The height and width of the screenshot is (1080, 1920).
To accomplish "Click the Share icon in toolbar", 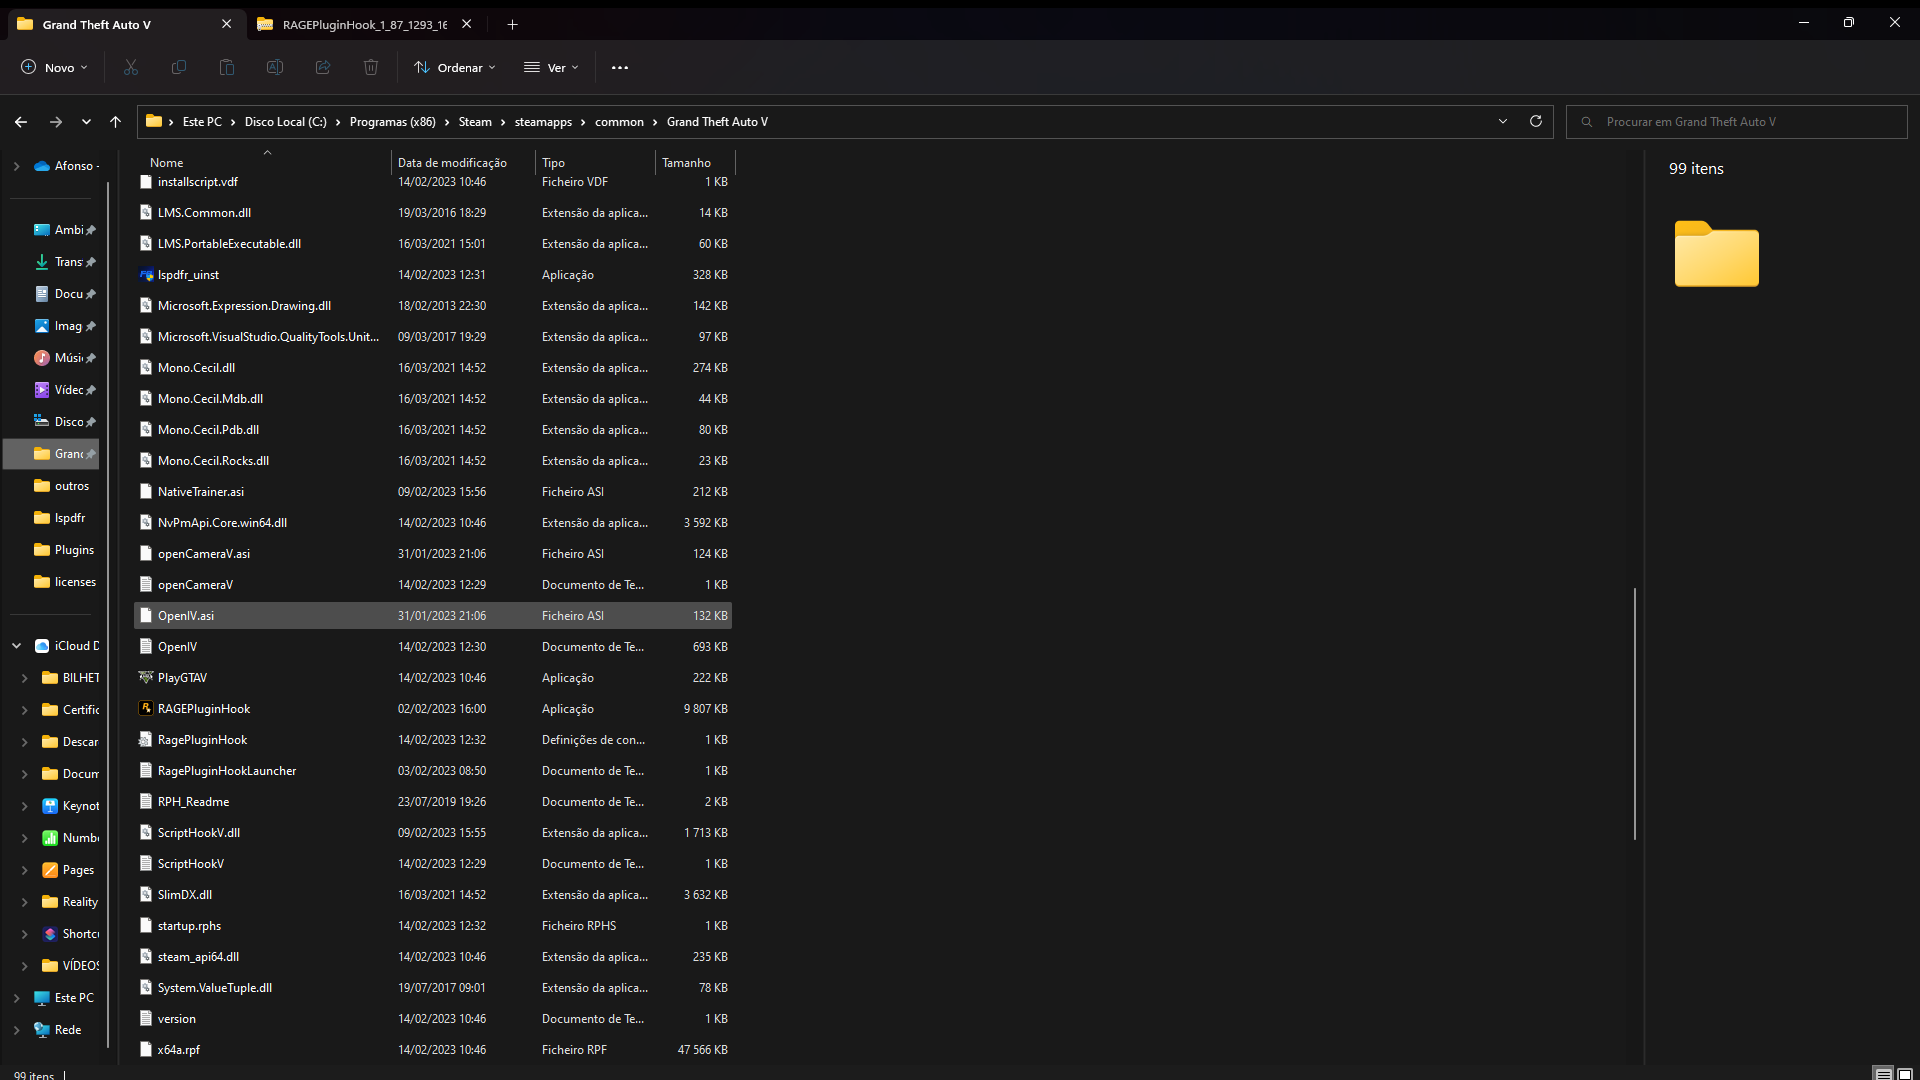I will tap(323, 67).
